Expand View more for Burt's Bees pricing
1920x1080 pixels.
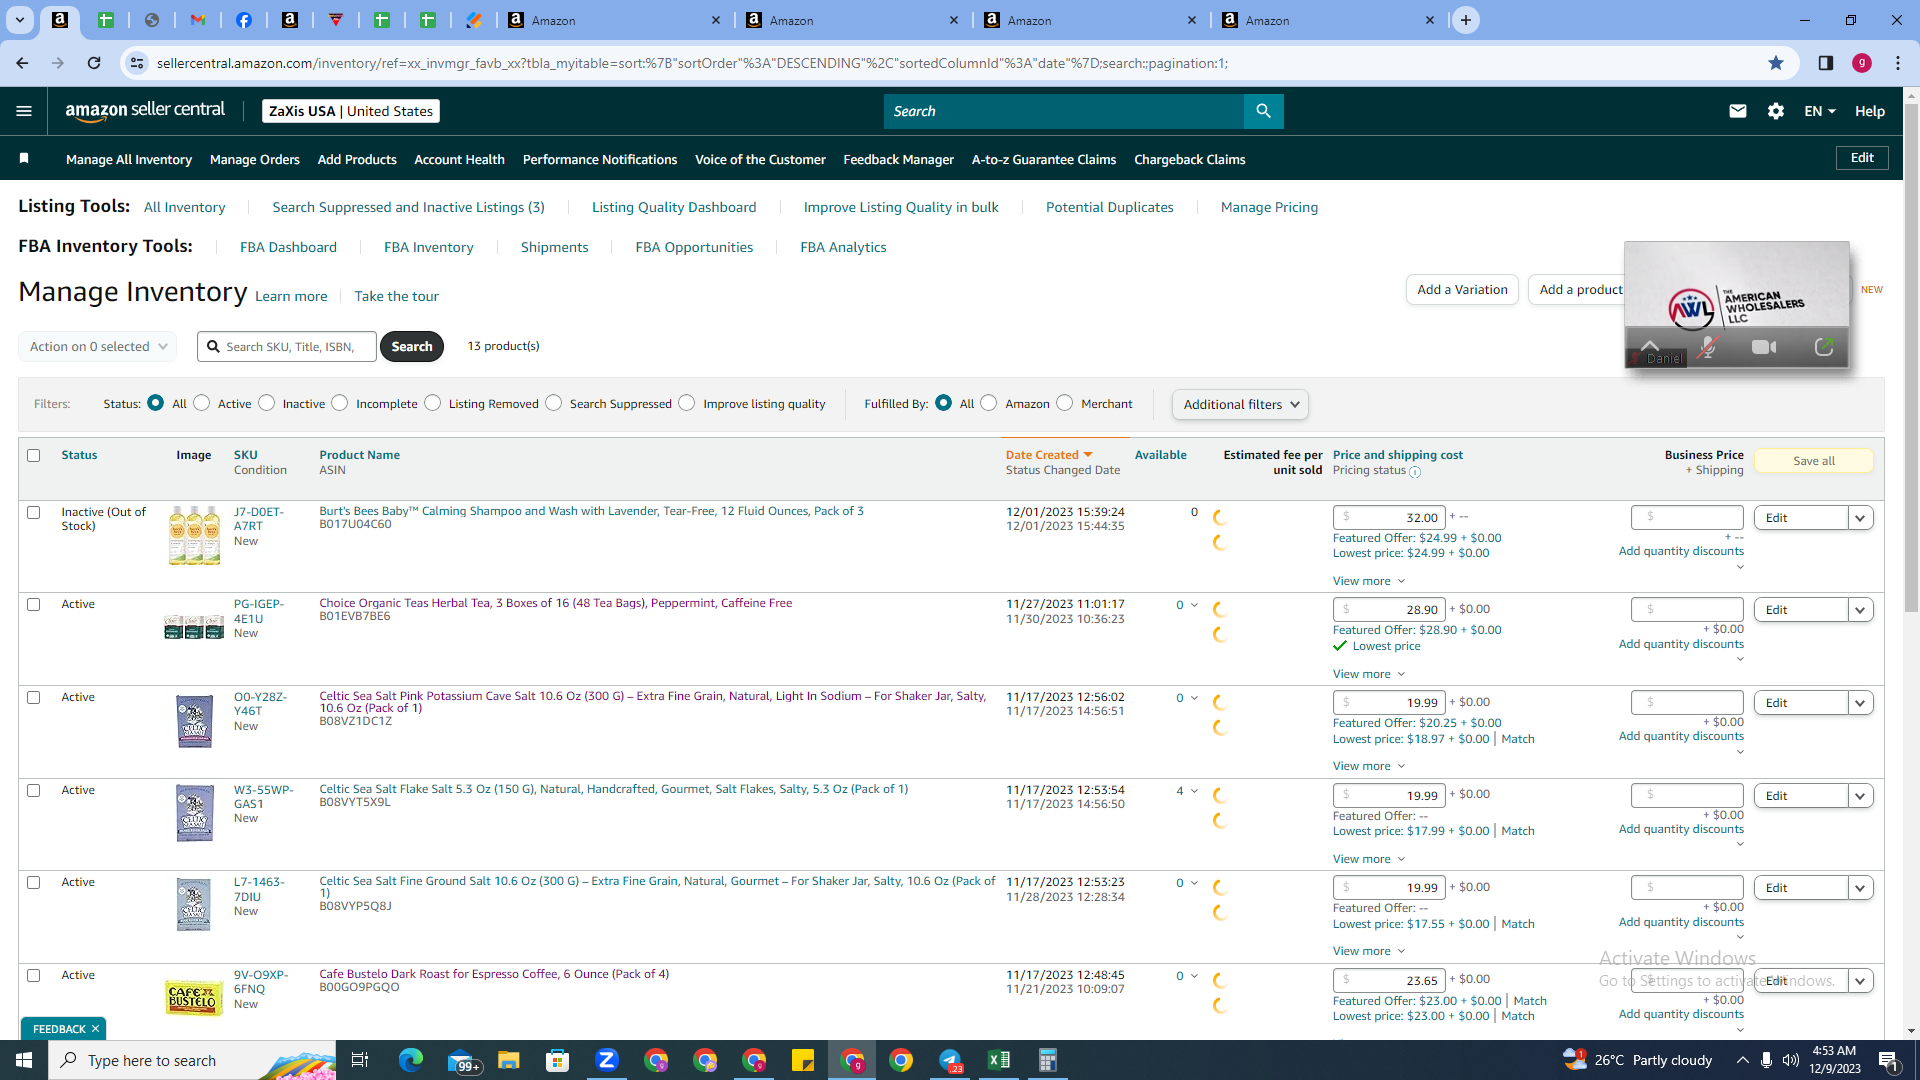coord(1369,581)
